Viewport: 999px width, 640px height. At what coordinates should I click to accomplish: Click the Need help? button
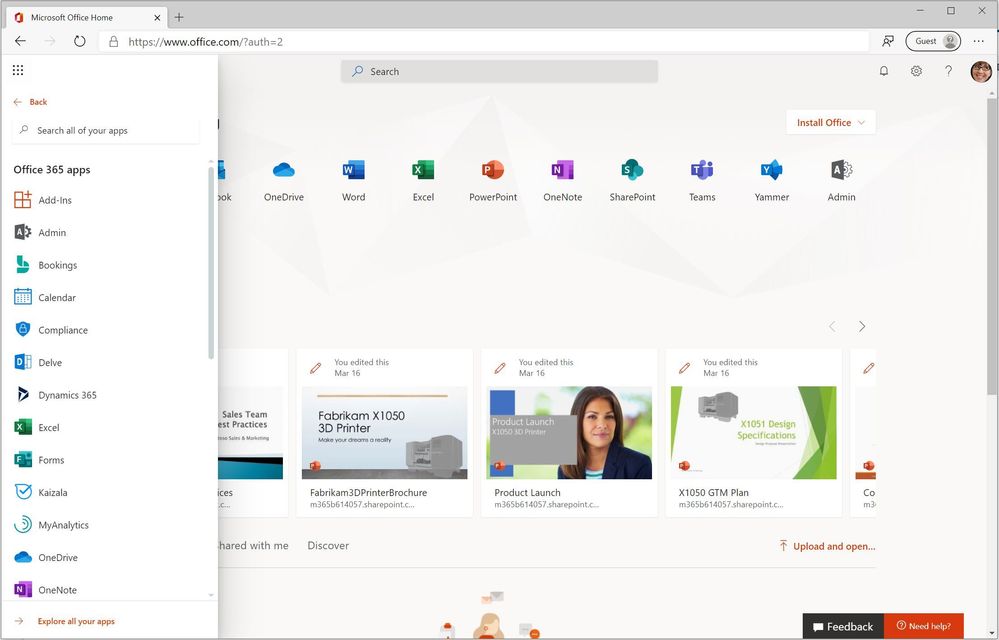(924, 626)
